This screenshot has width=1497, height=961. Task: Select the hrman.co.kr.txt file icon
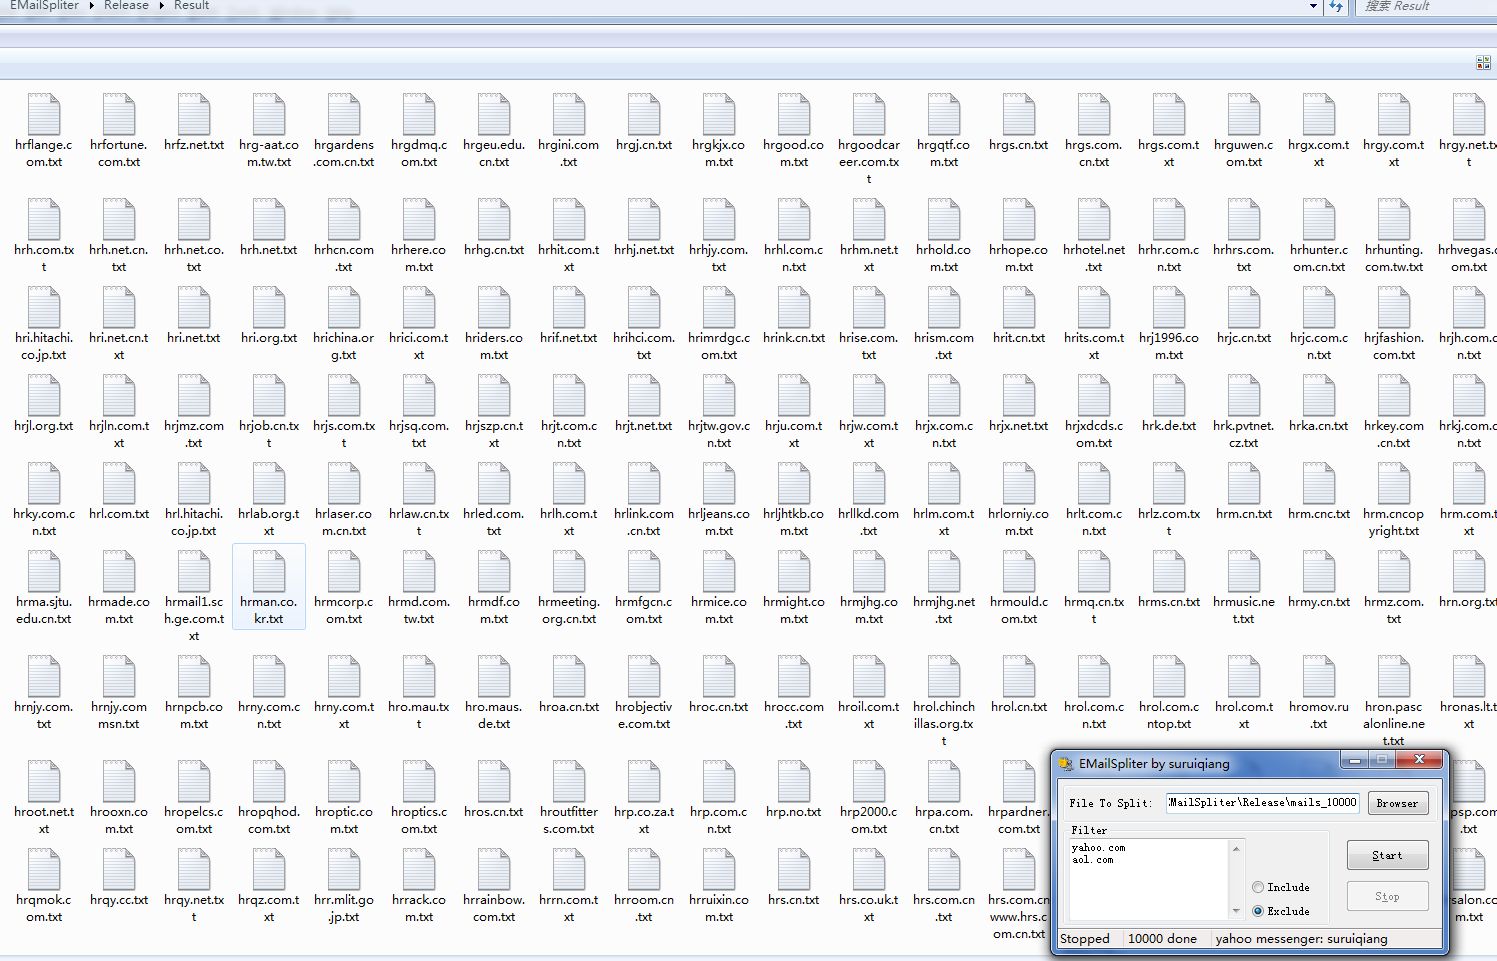tap(269, 571)
